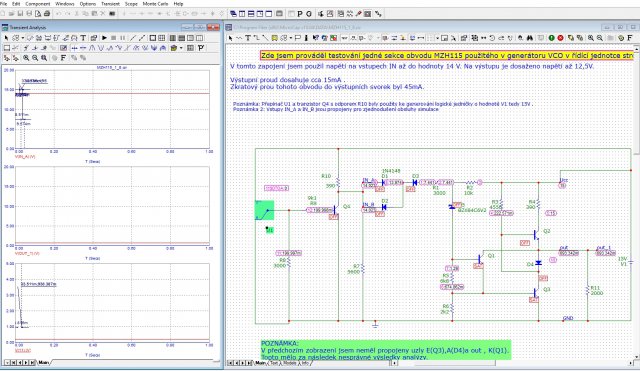Screen dimensions: 640x371
Task: Click the Run (play) button in Transient Analysis
Action: [104, 38]
